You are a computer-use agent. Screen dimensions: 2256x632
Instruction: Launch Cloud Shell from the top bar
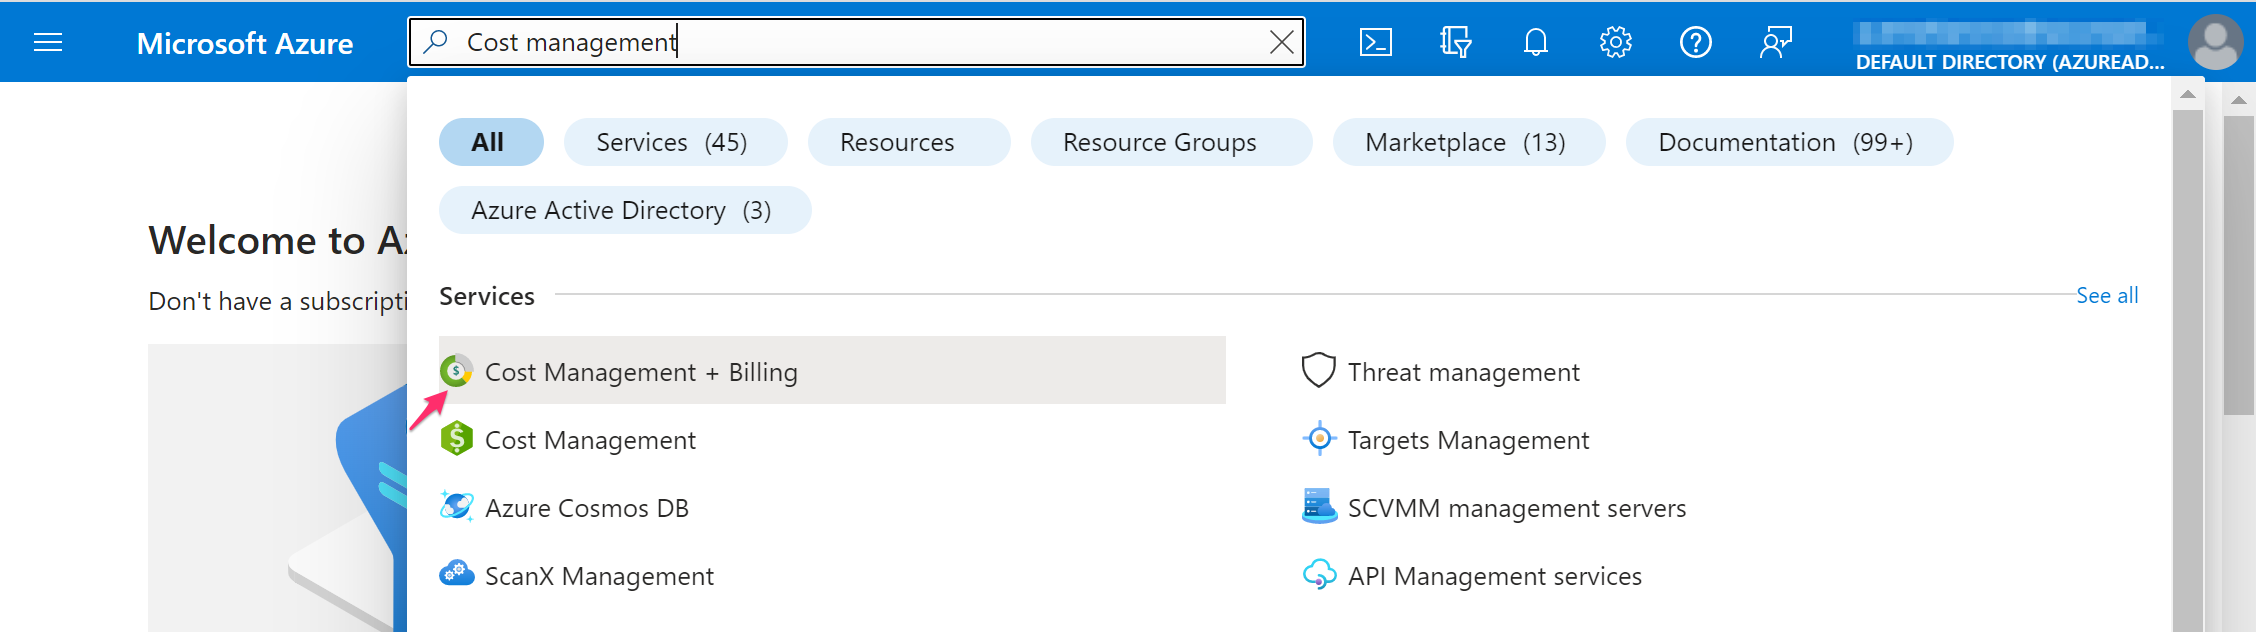pyautogui.click(x=1375, y=42)
